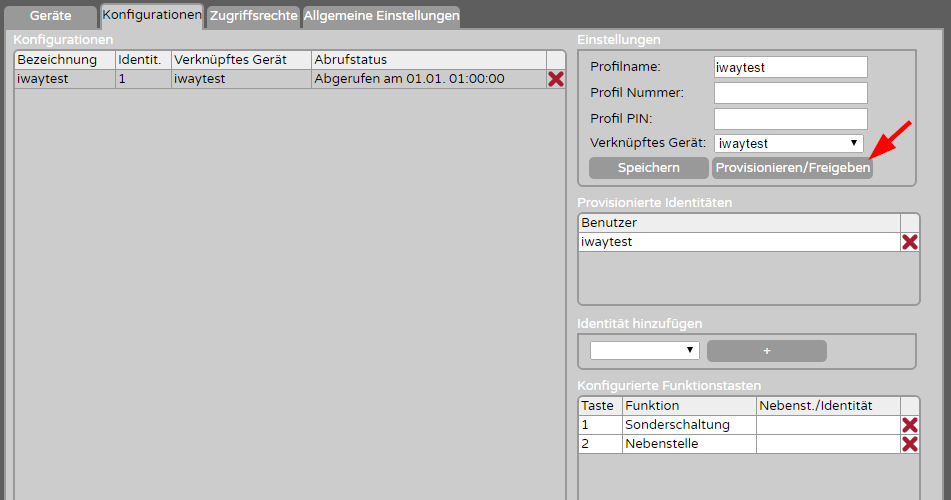Select Nebenstelle function key row
This screenshot has height=500, width=951.
[739, 444]
